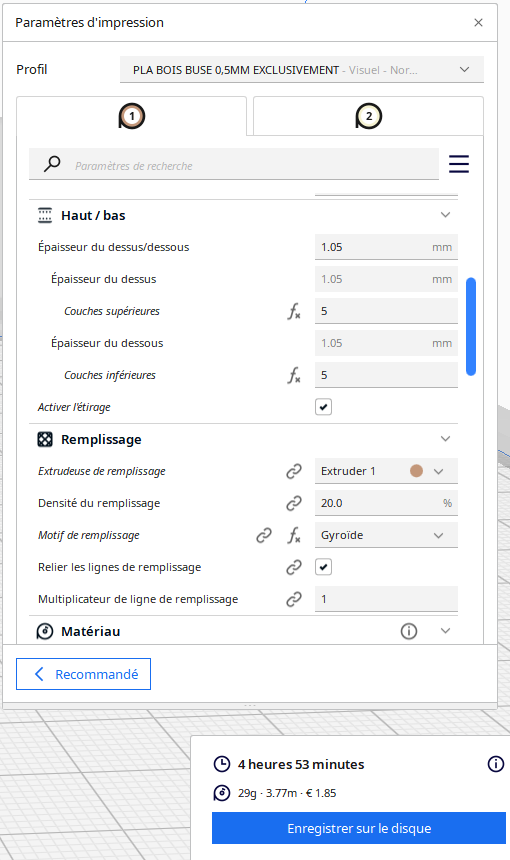Toggle Relier les lignes de remplissage checkbox
The width and height of the screenshot is (510, 860).
coord(324,567)
